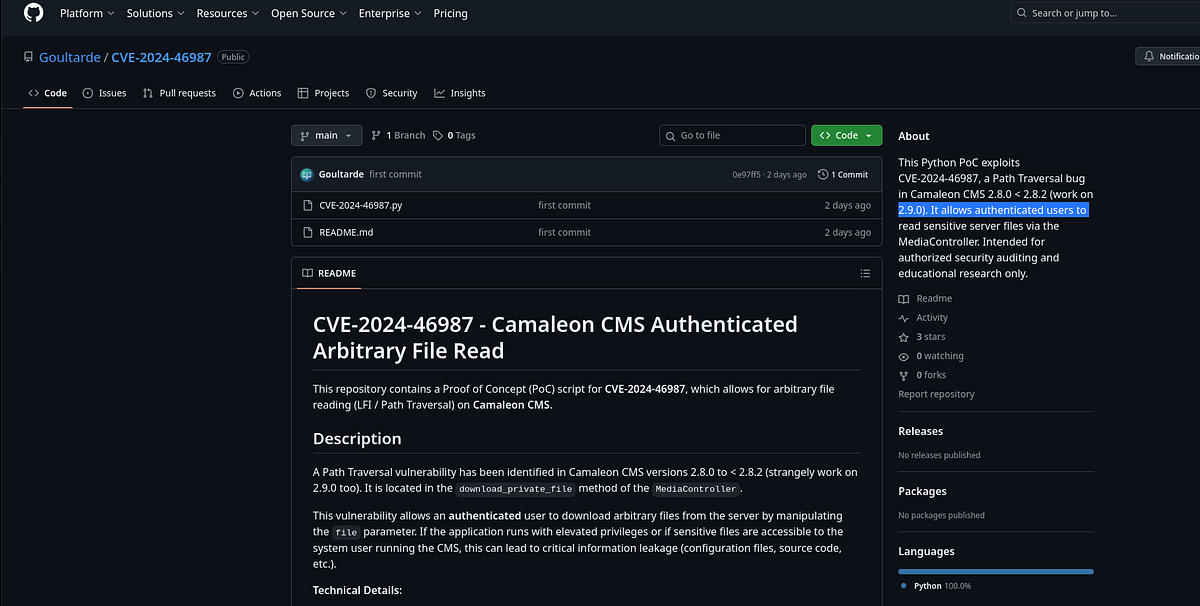View the 3 stars link

pyautogui.click(x=921, y=337)
